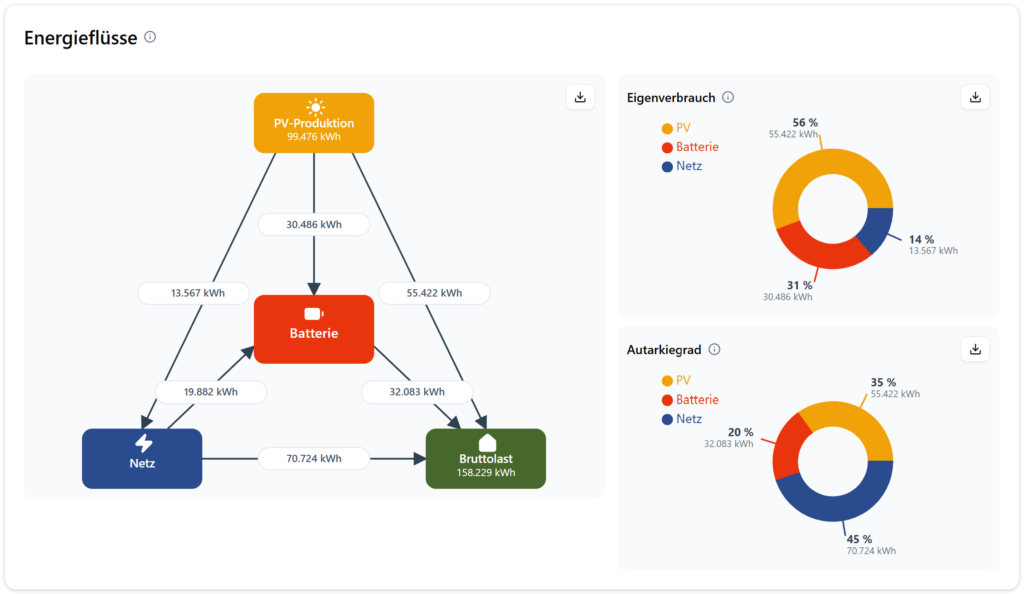Click the info icon beside Energieflüsse heading

click(150, 37)
